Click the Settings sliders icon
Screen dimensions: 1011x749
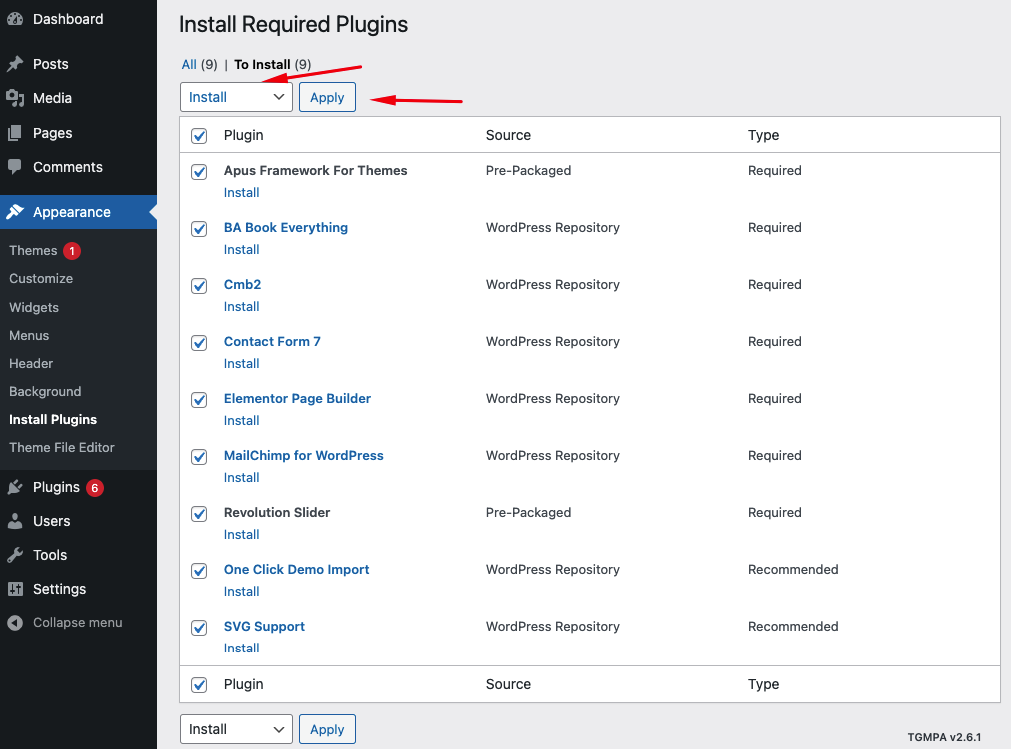[15, 589]
